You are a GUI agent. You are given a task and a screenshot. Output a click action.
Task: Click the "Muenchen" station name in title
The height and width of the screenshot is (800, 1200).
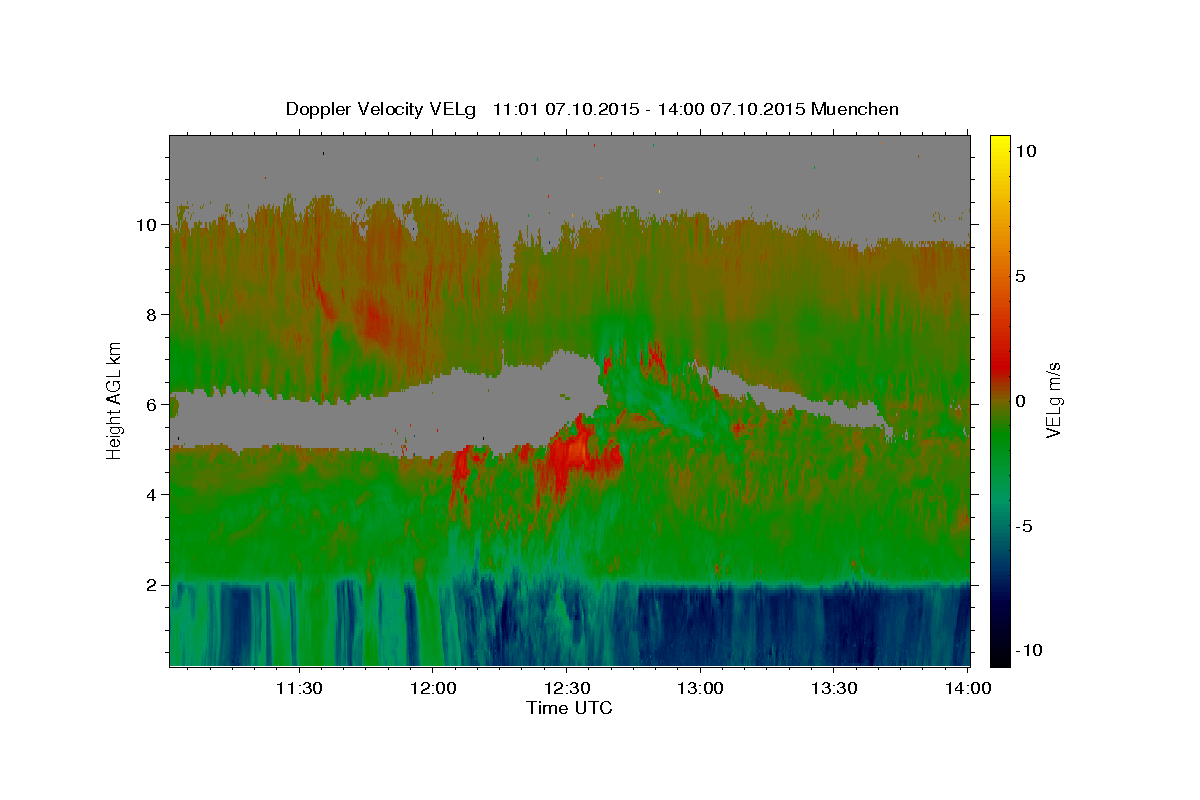tap(856, 109)
